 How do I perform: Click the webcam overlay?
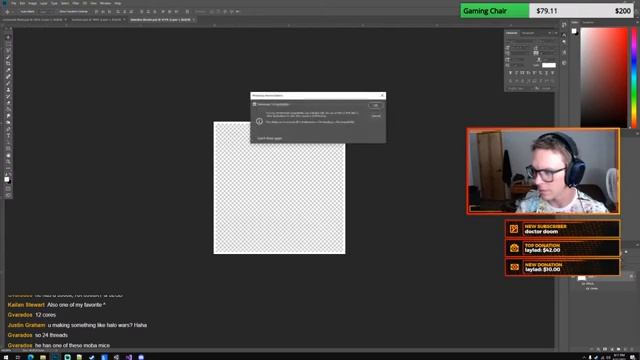[x=543, y=171]
